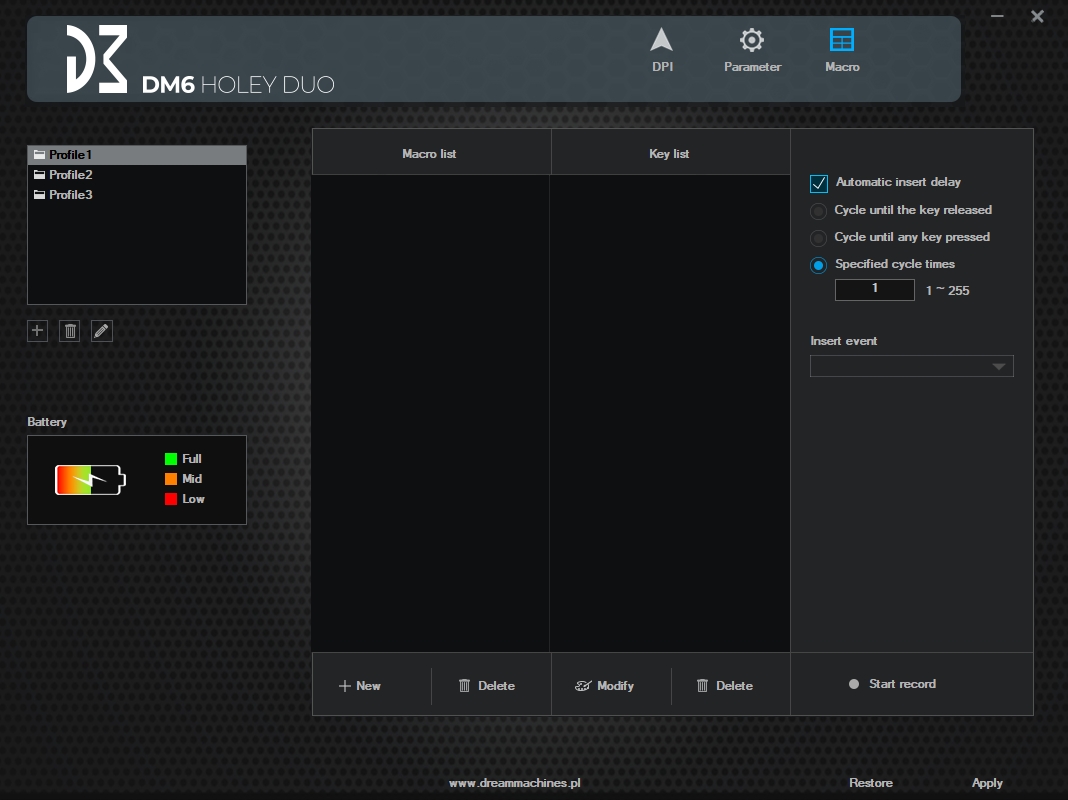Image resolution: width=1068 pixels, height=800 pixels.
Task: Click the Key list column header
Action: [x=670, y=153]
